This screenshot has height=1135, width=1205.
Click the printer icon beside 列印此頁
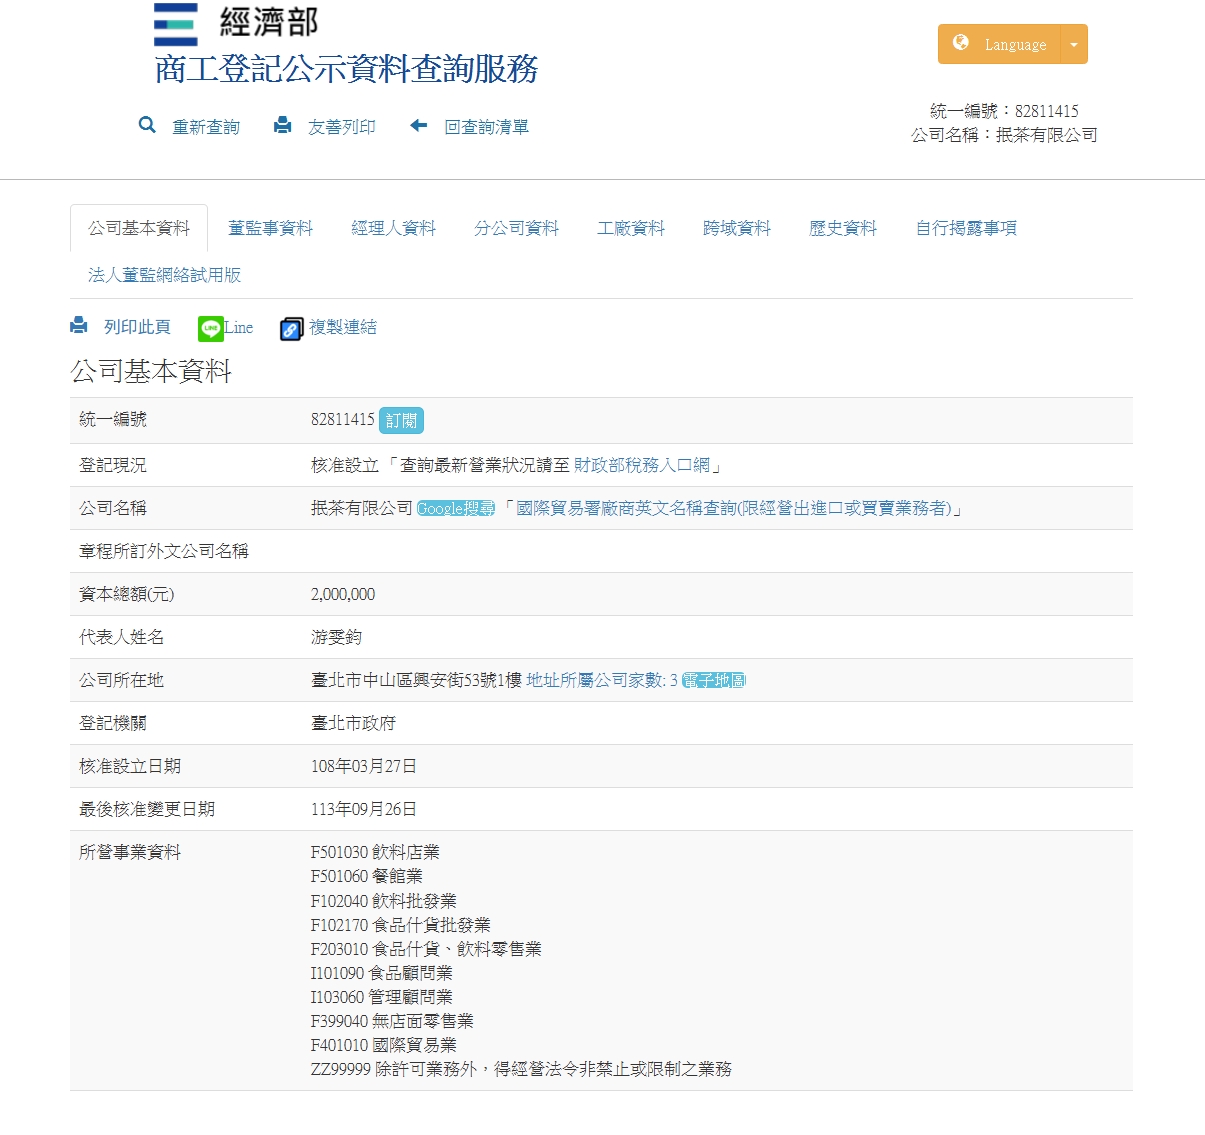79,325
